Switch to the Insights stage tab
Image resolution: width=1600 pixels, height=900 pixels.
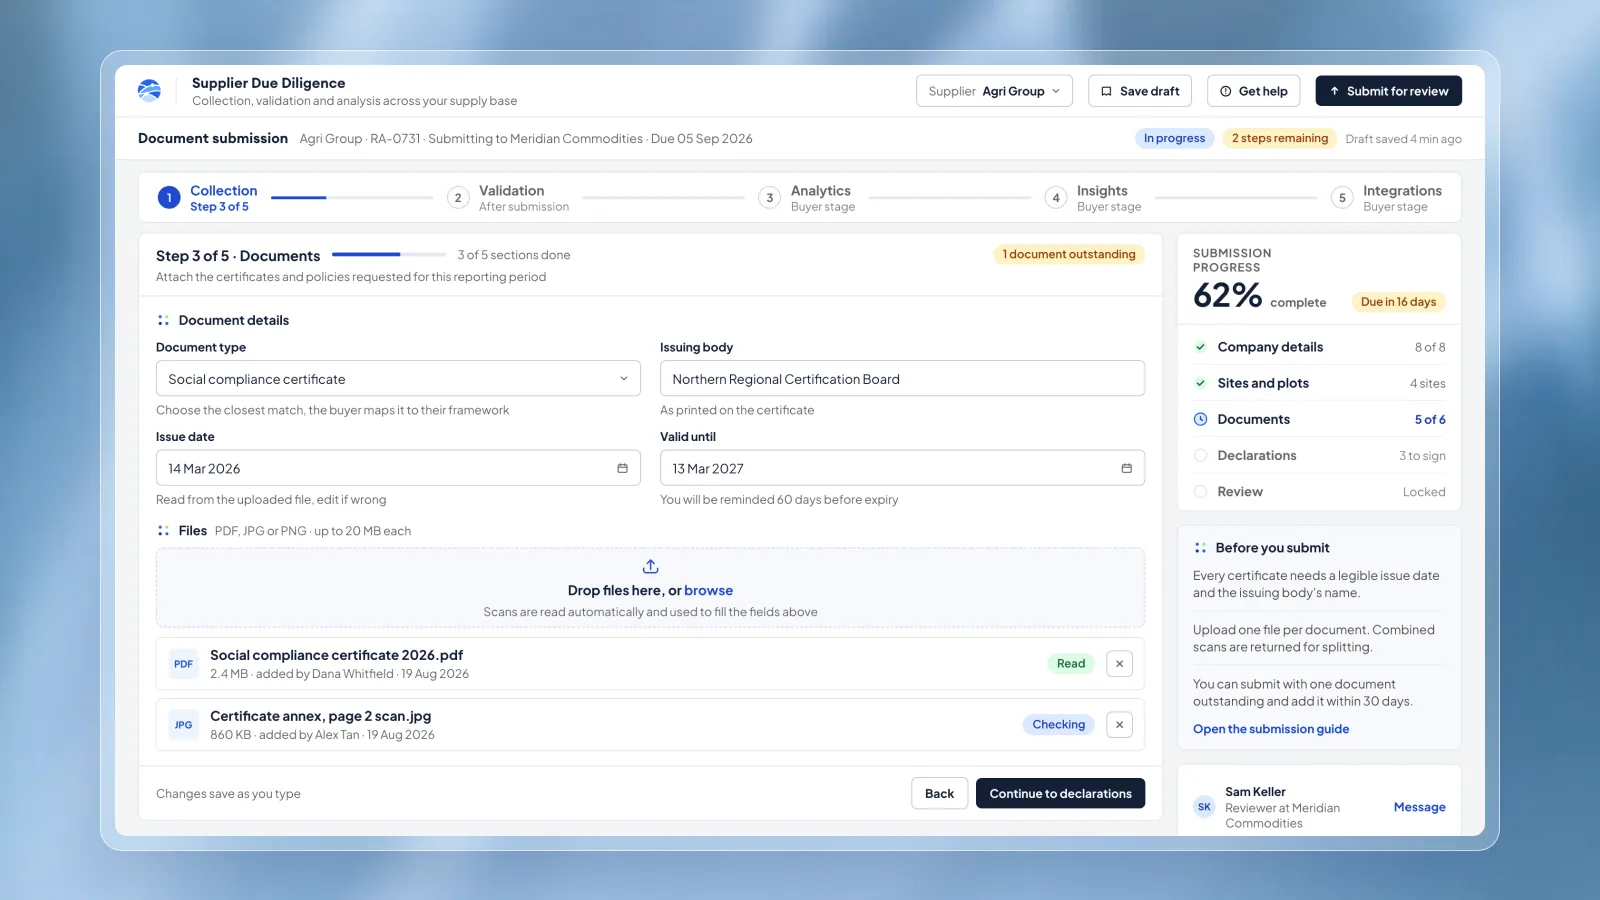coord(1093,198)
